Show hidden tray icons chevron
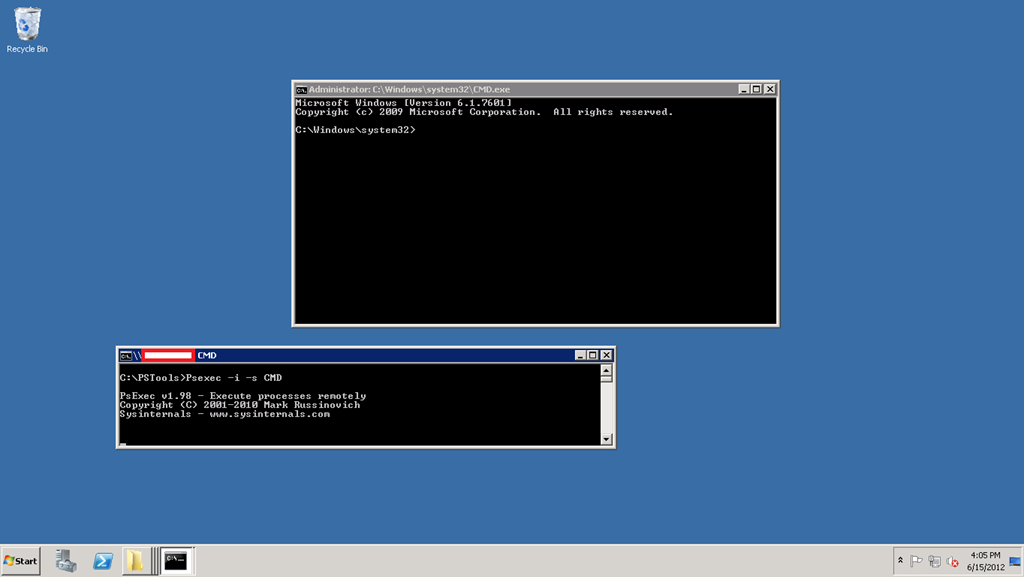This screenshot has width=1024, height=577. [900, 561]
